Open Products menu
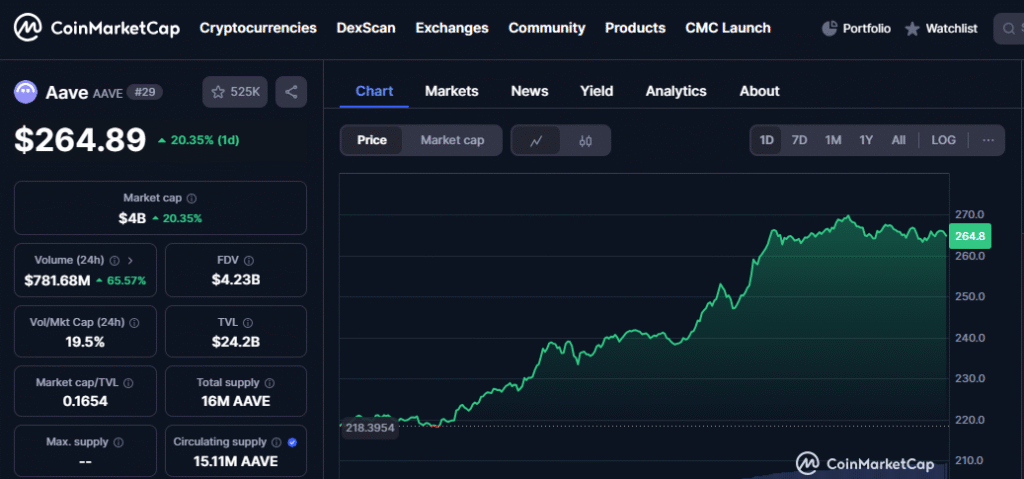The image size is (1024, 479). coord(635,28)
